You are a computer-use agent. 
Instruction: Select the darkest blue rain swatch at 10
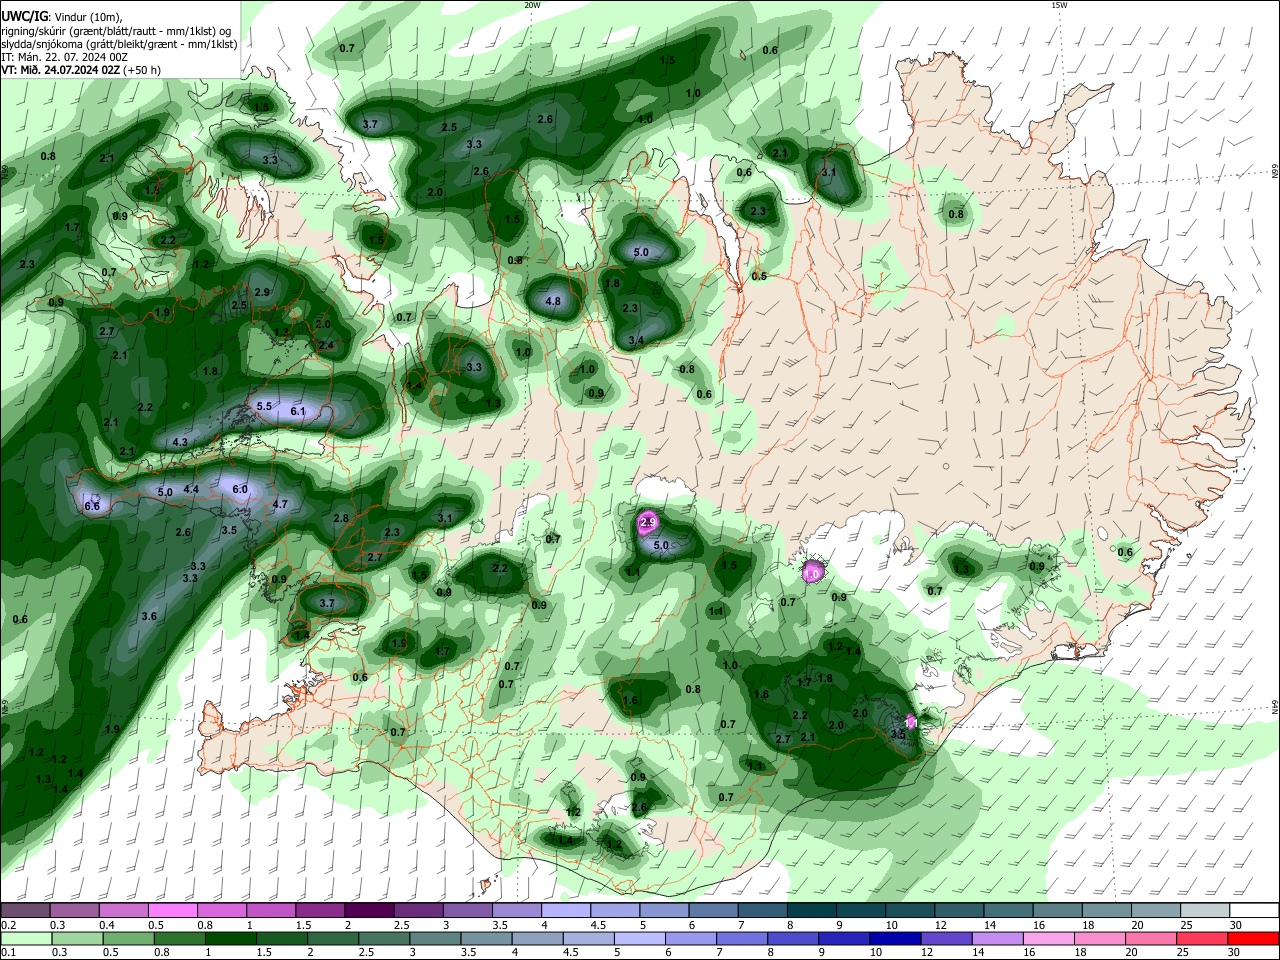click(x=893, y=938)
